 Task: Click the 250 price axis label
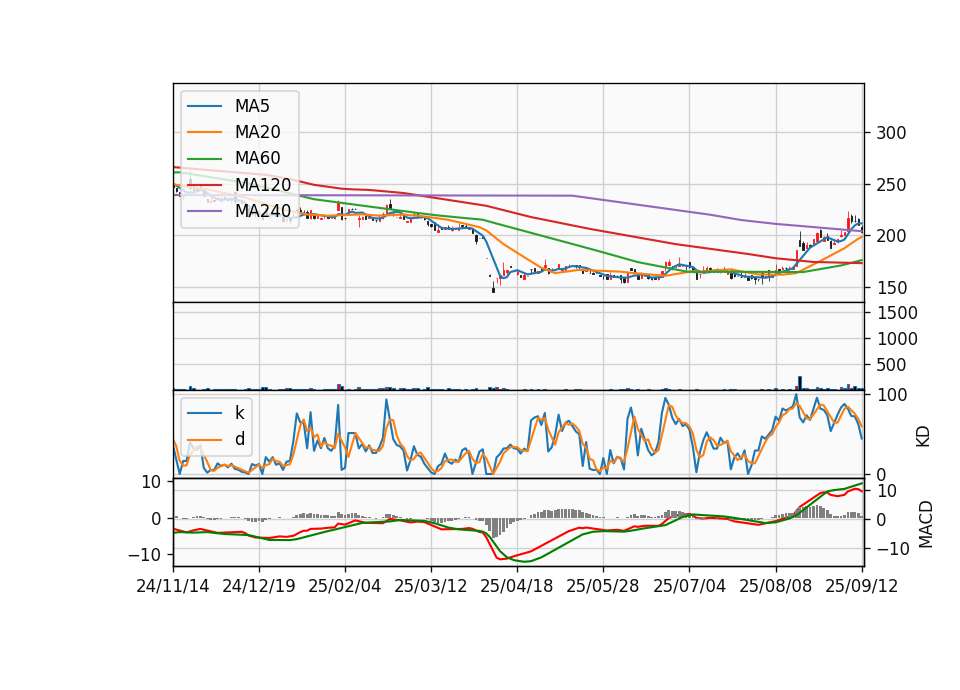(x=891, y=184)
